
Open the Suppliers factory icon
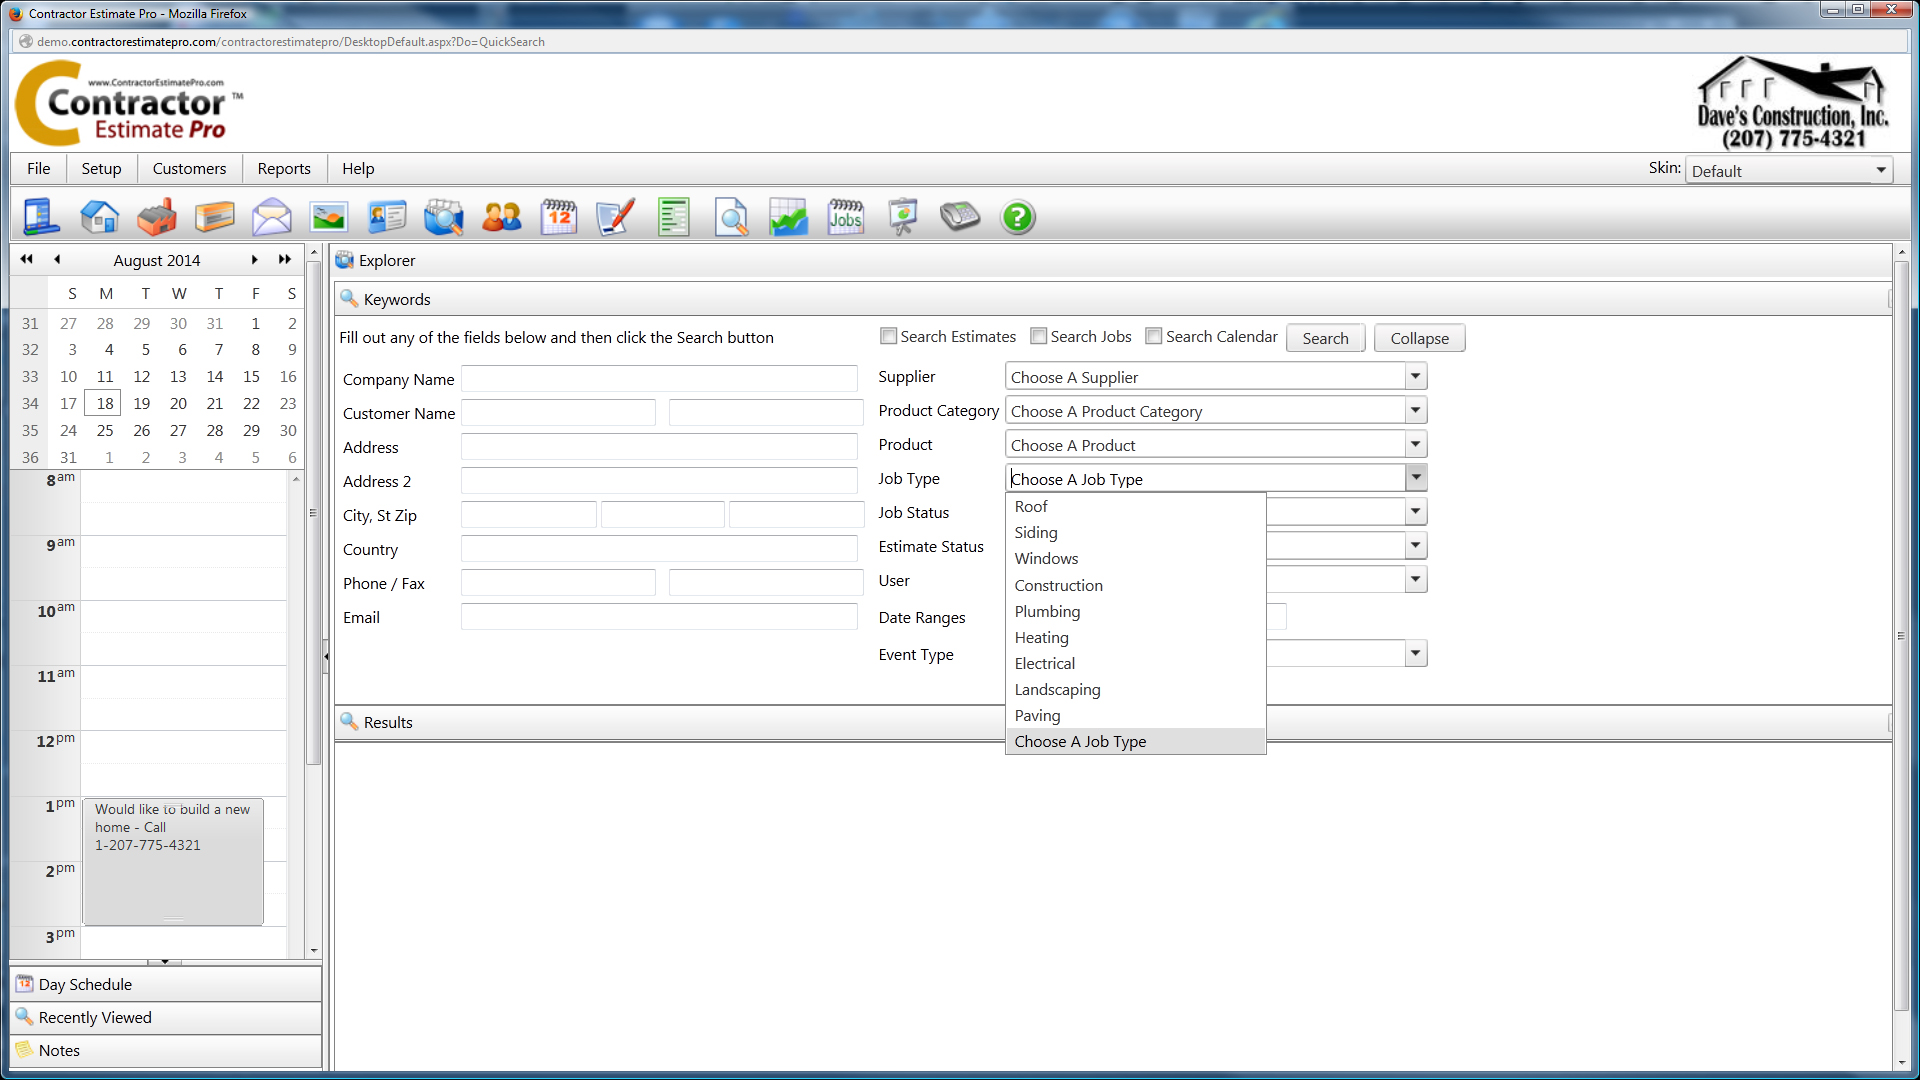coord(157,216)
